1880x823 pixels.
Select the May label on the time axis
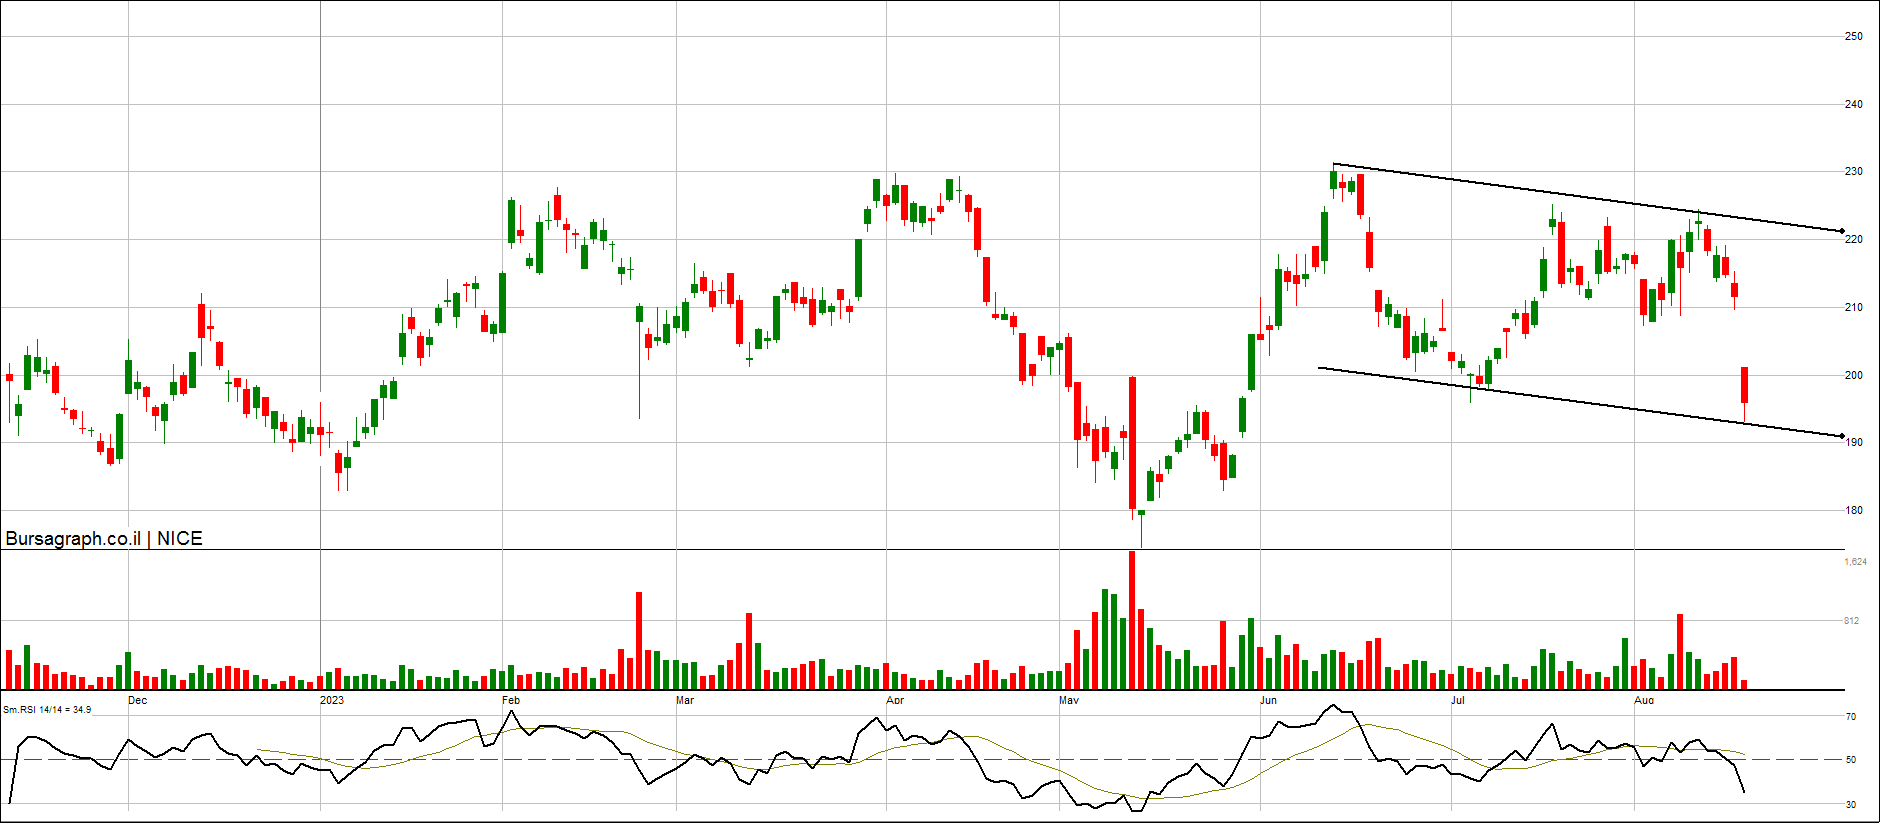tap(1069, 700)
